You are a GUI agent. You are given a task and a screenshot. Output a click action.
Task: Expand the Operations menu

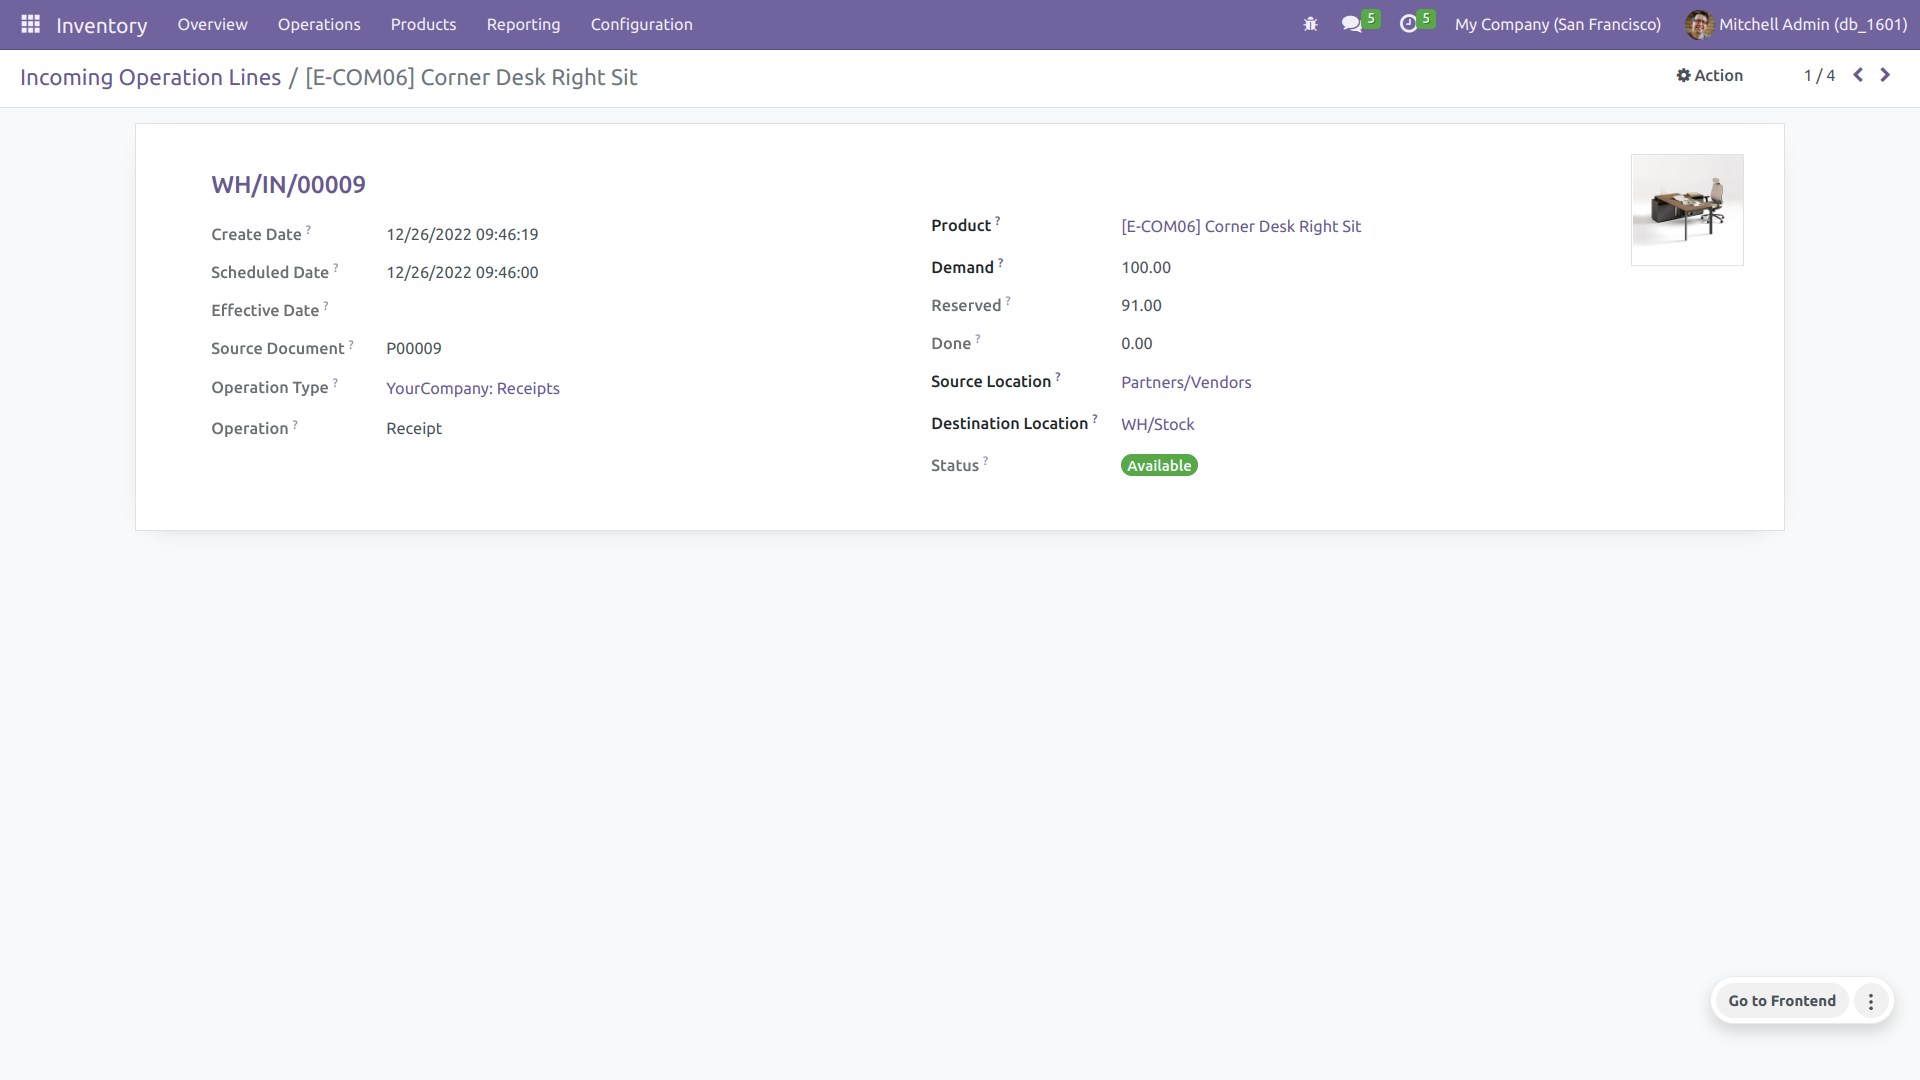point(319,24)
